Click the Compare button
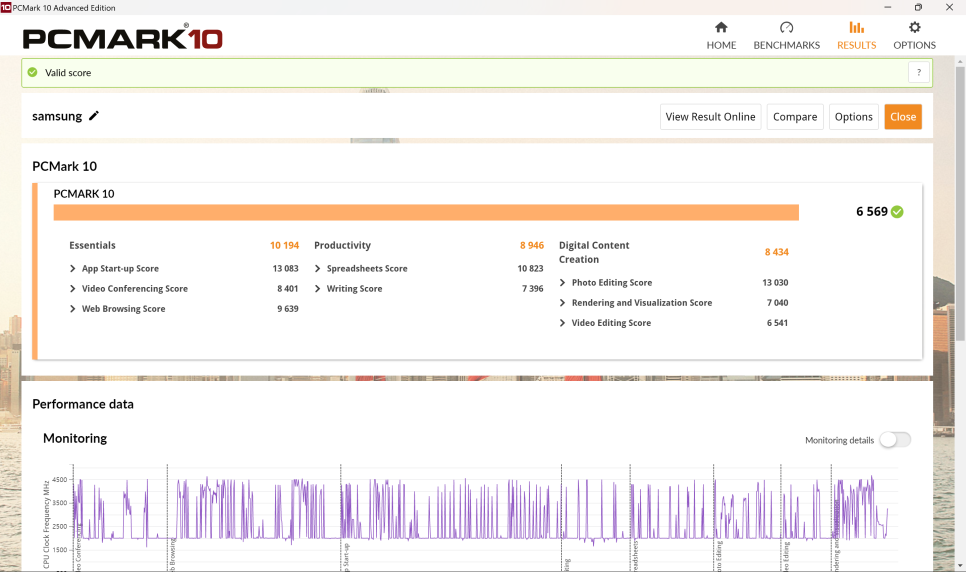 795,116
